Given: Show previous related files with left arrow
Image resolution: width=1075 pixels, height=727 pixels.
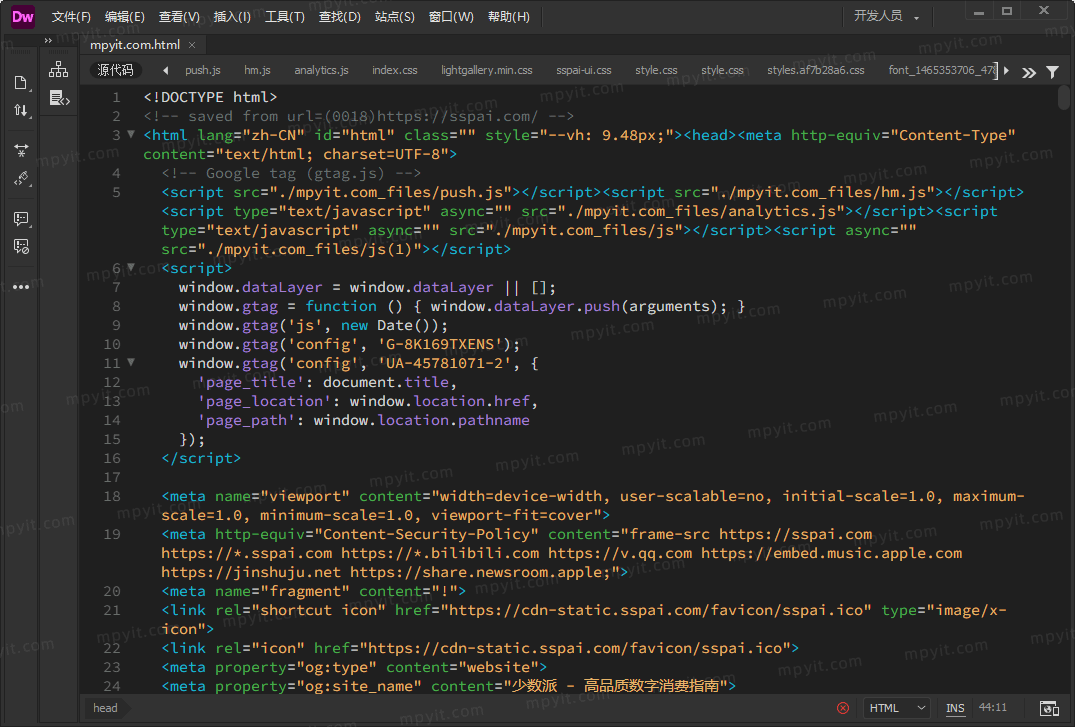Looking at the screenshot, I should (165, 70).
